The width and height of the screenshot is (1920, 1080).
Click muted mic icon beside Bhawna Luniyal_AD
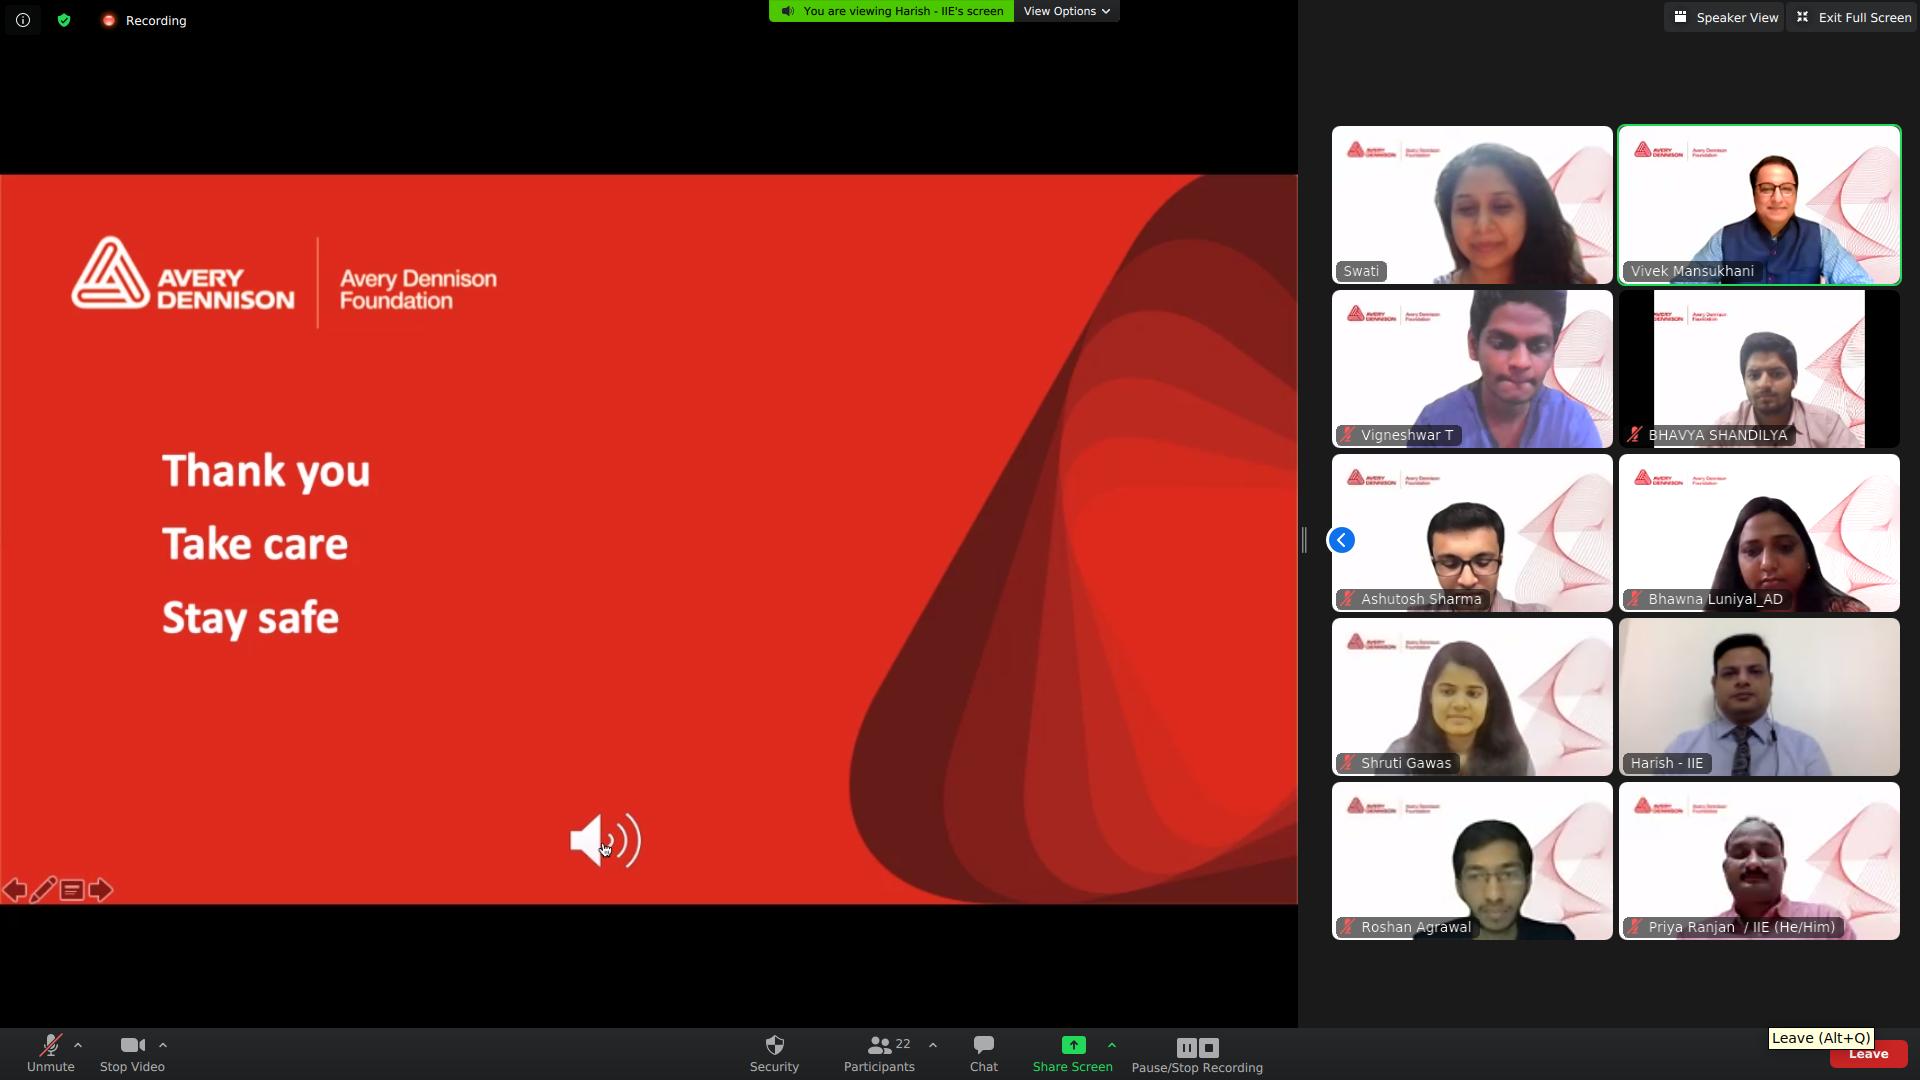1635,599
